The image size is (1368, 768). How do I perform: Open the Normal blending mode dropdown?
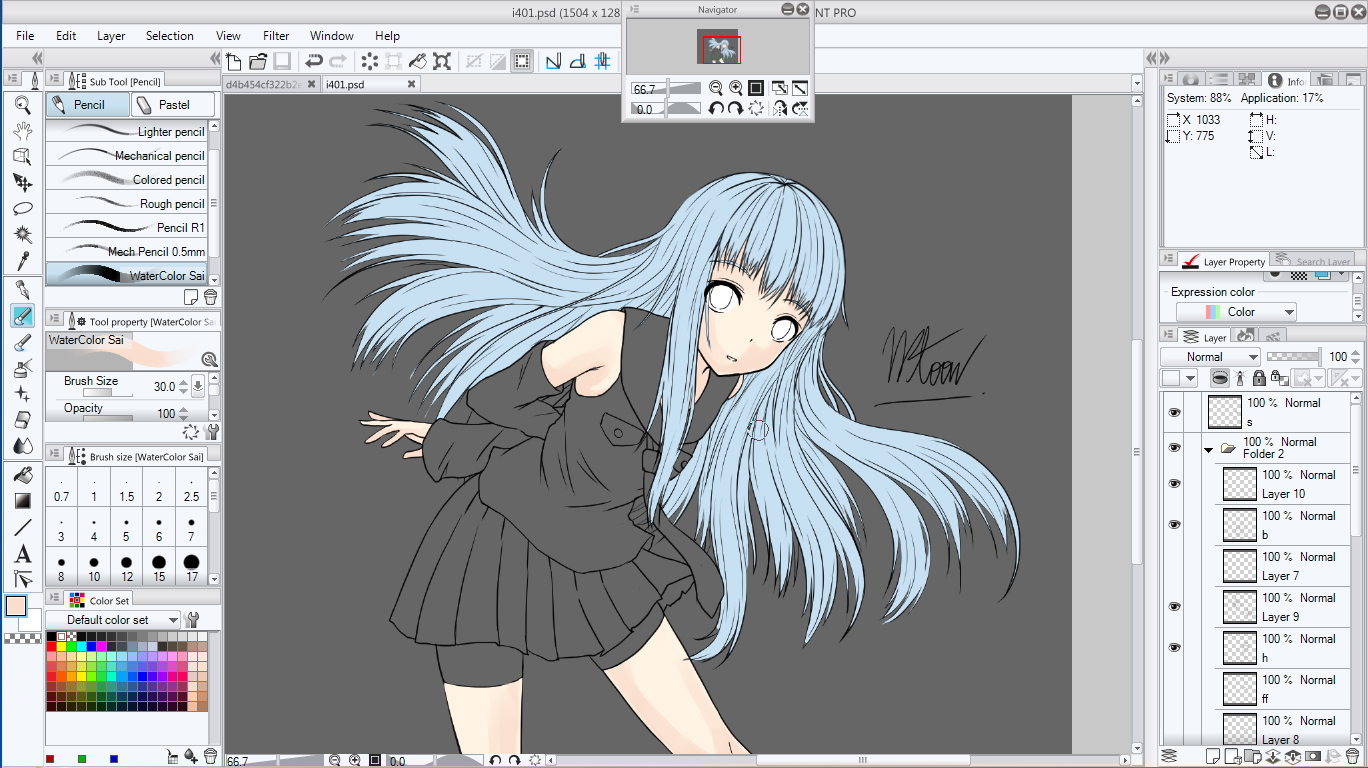1211,357
